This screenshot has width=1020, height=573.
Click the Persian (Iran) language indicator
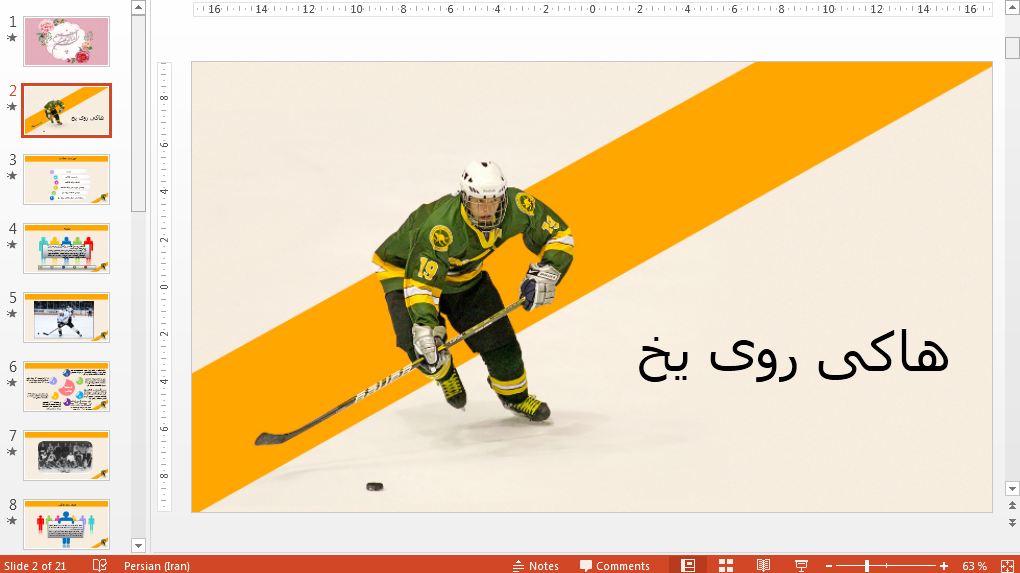(x=156, y=566)
